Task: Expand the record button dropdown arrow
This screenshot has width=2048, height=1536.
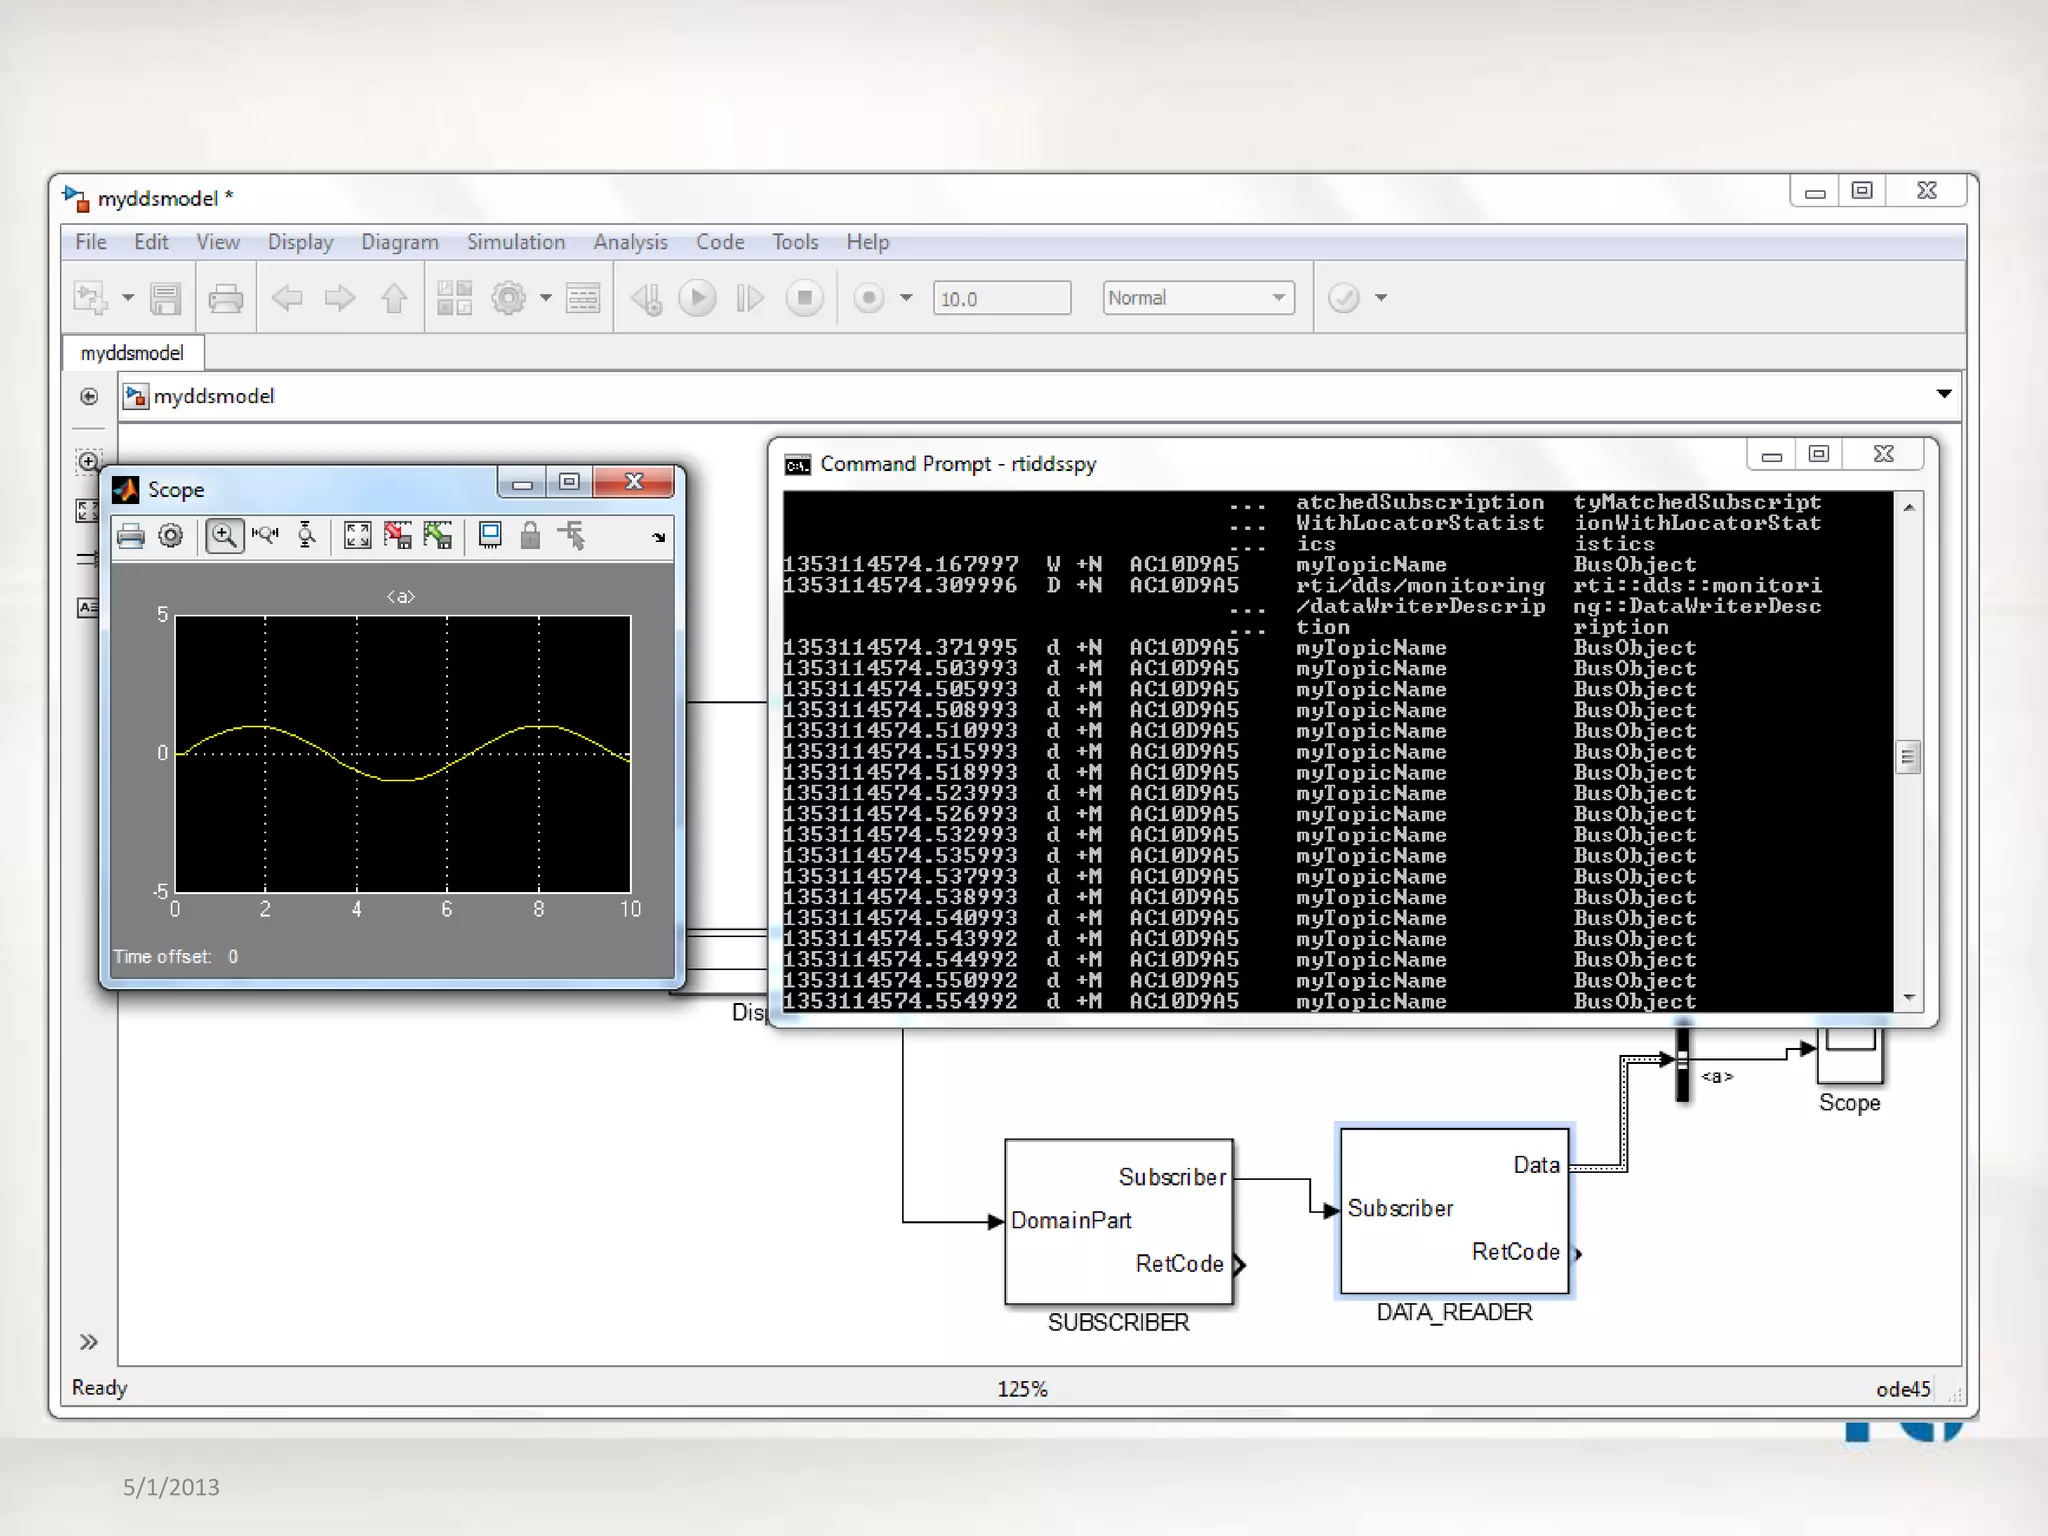Action: [906, 298]
